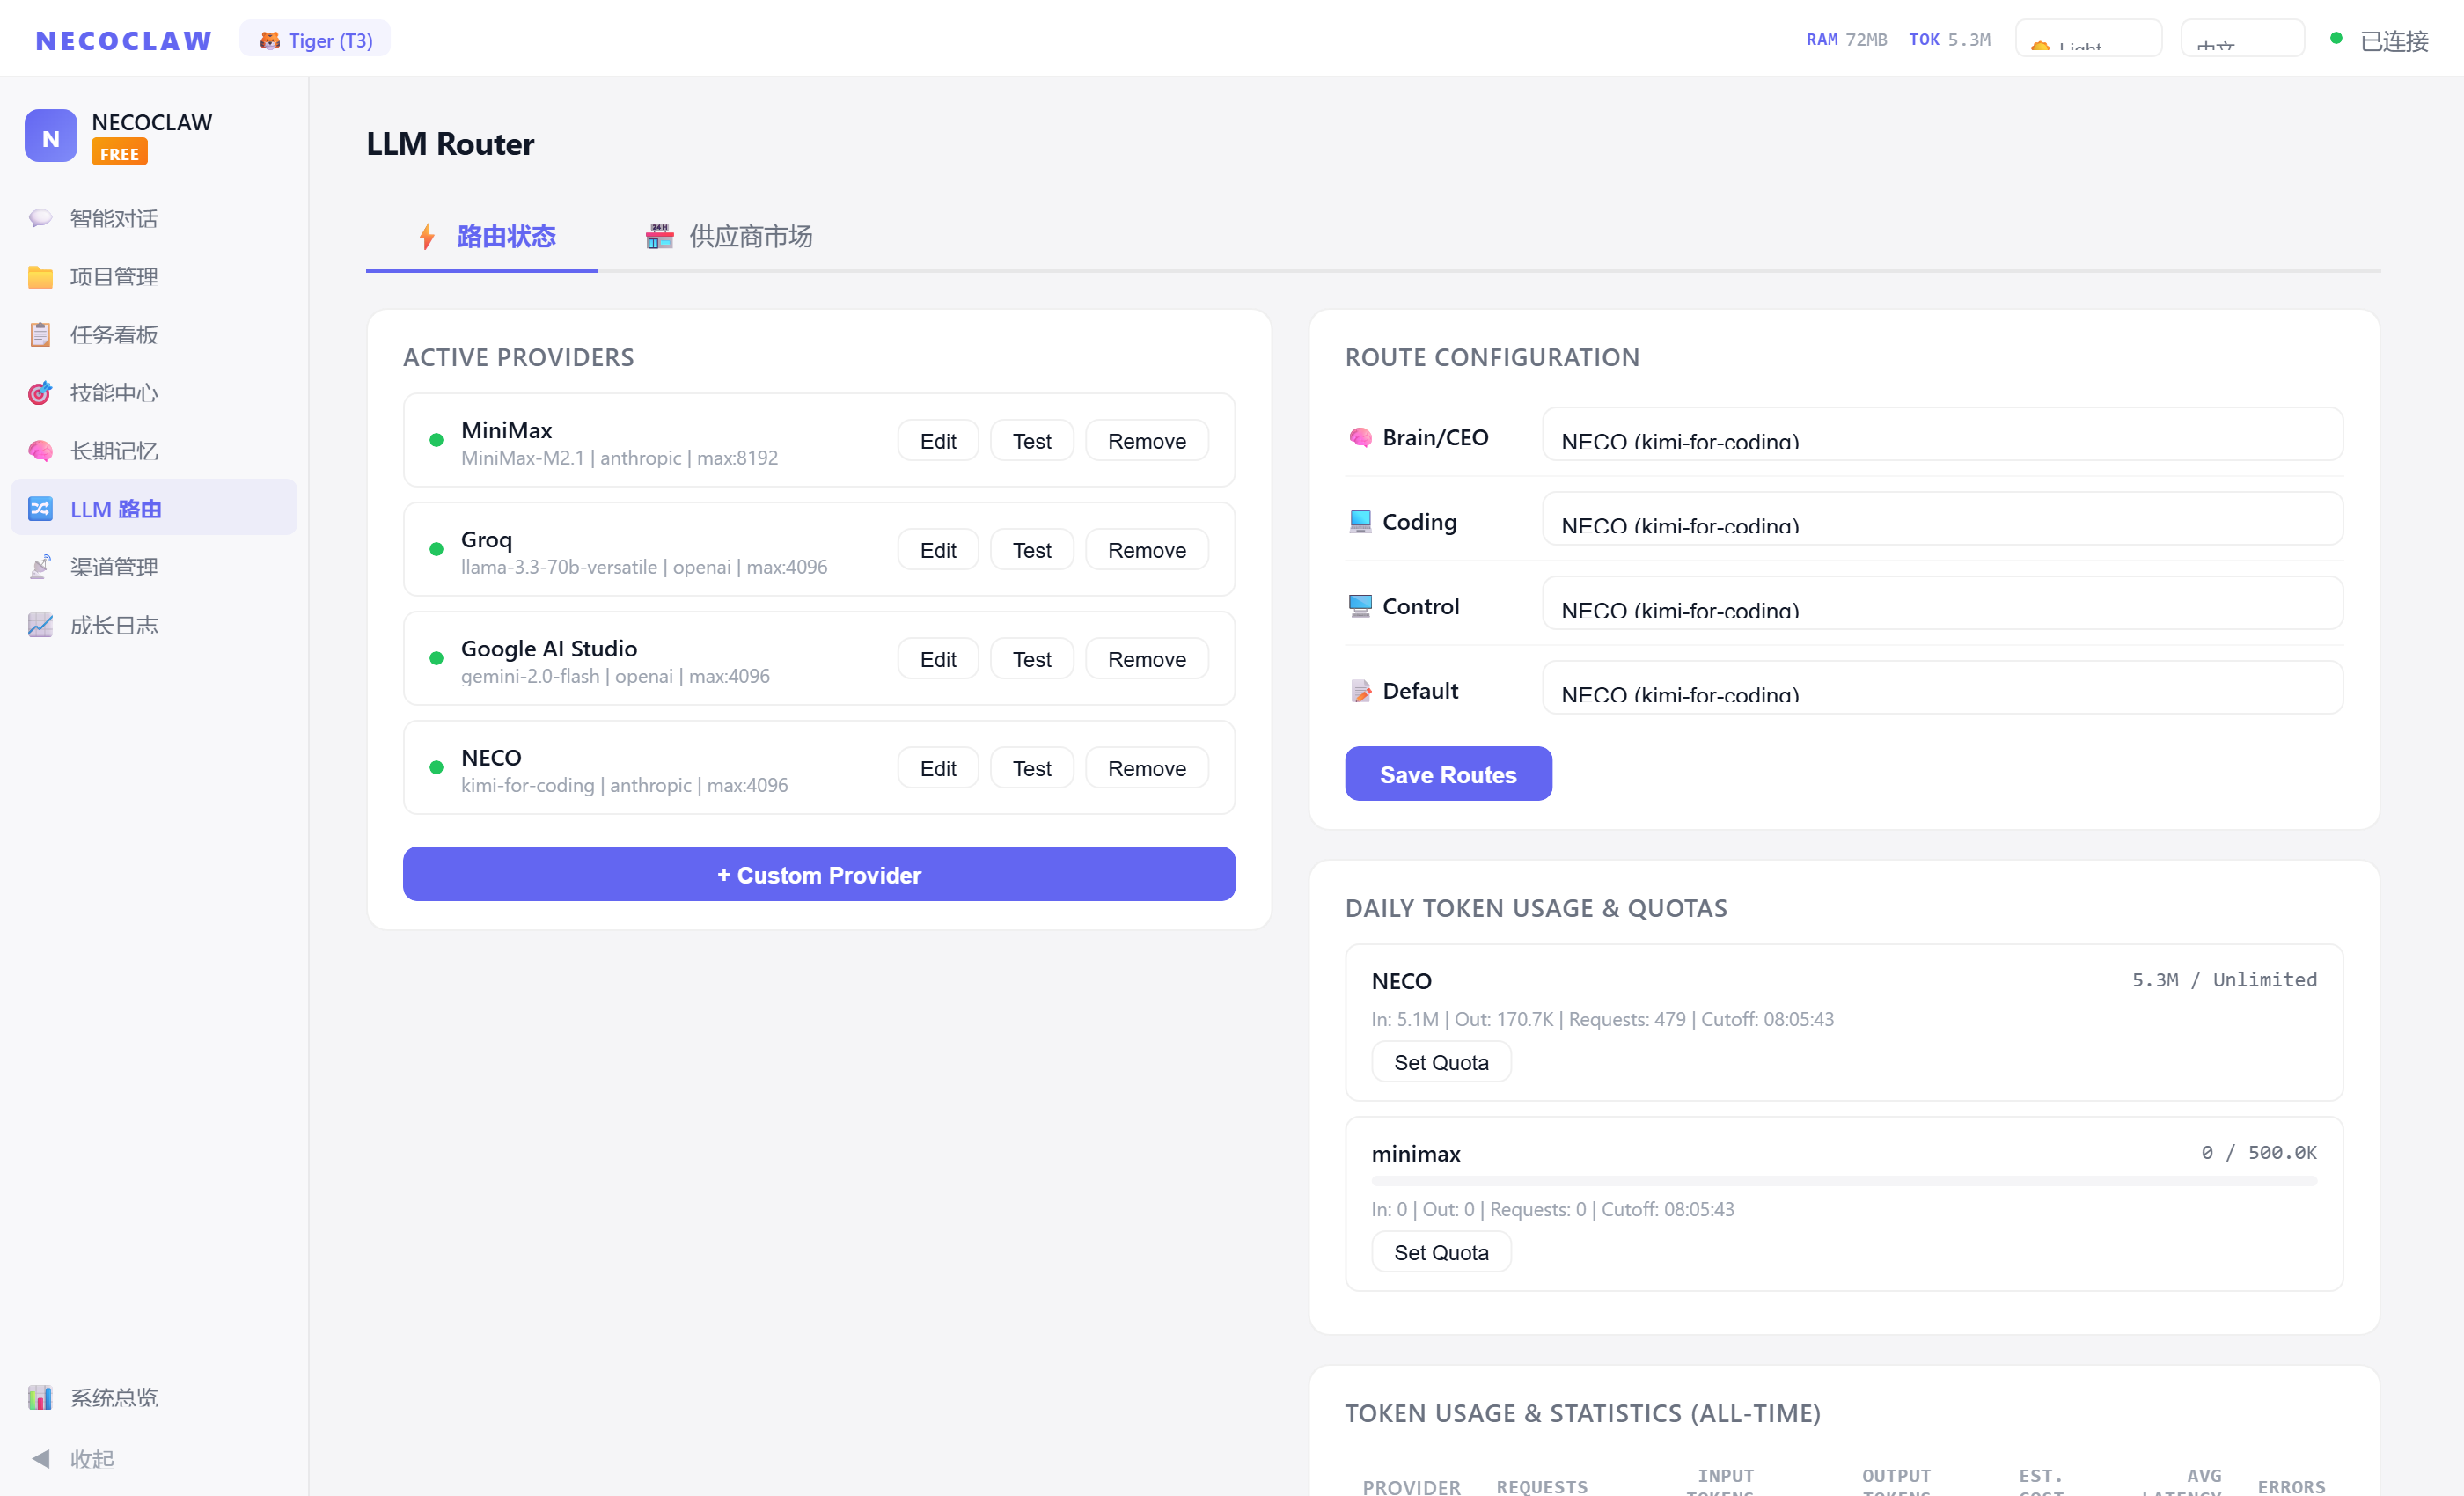Open the 项目管理 folder icon
The width and height of the screenshot is (2464, 1496).
coord(40,277)
